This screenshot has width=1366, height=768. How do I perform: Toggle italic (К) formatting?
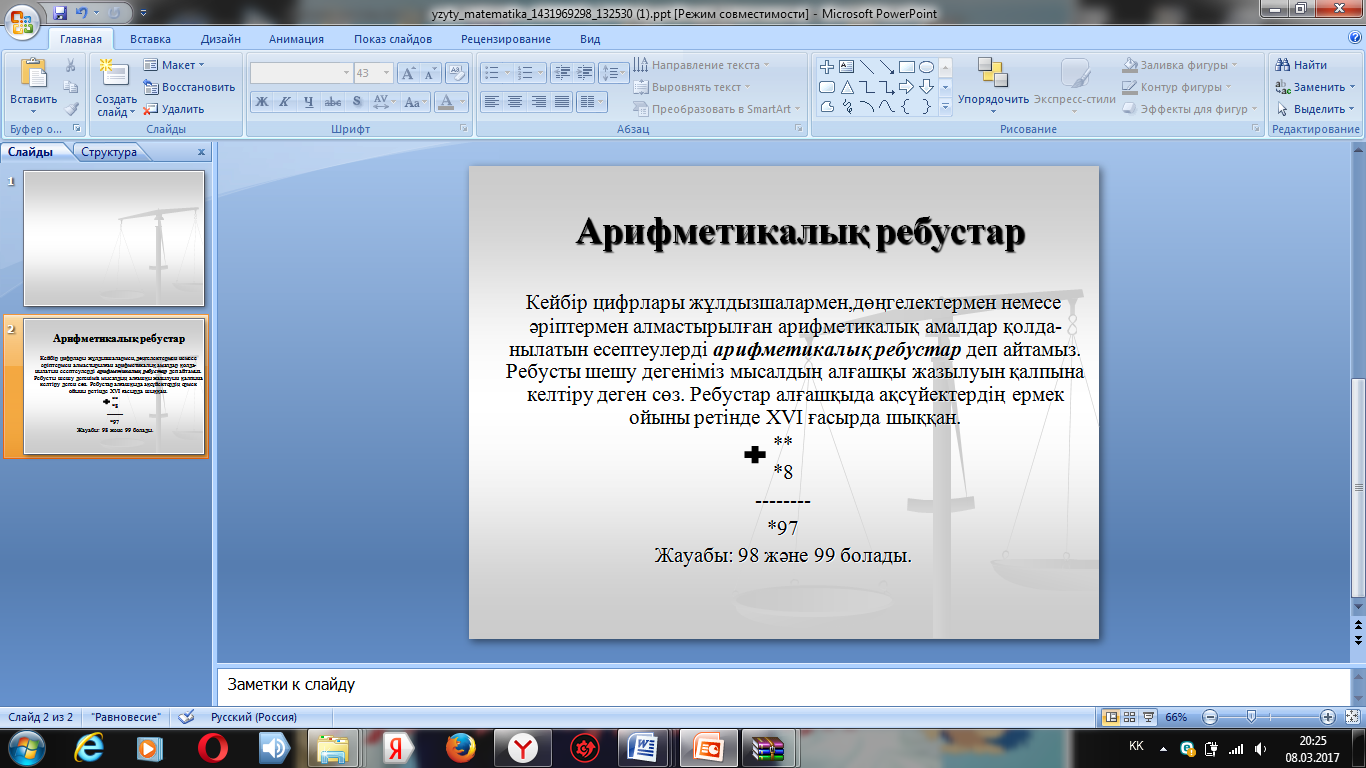click(284, 102)
